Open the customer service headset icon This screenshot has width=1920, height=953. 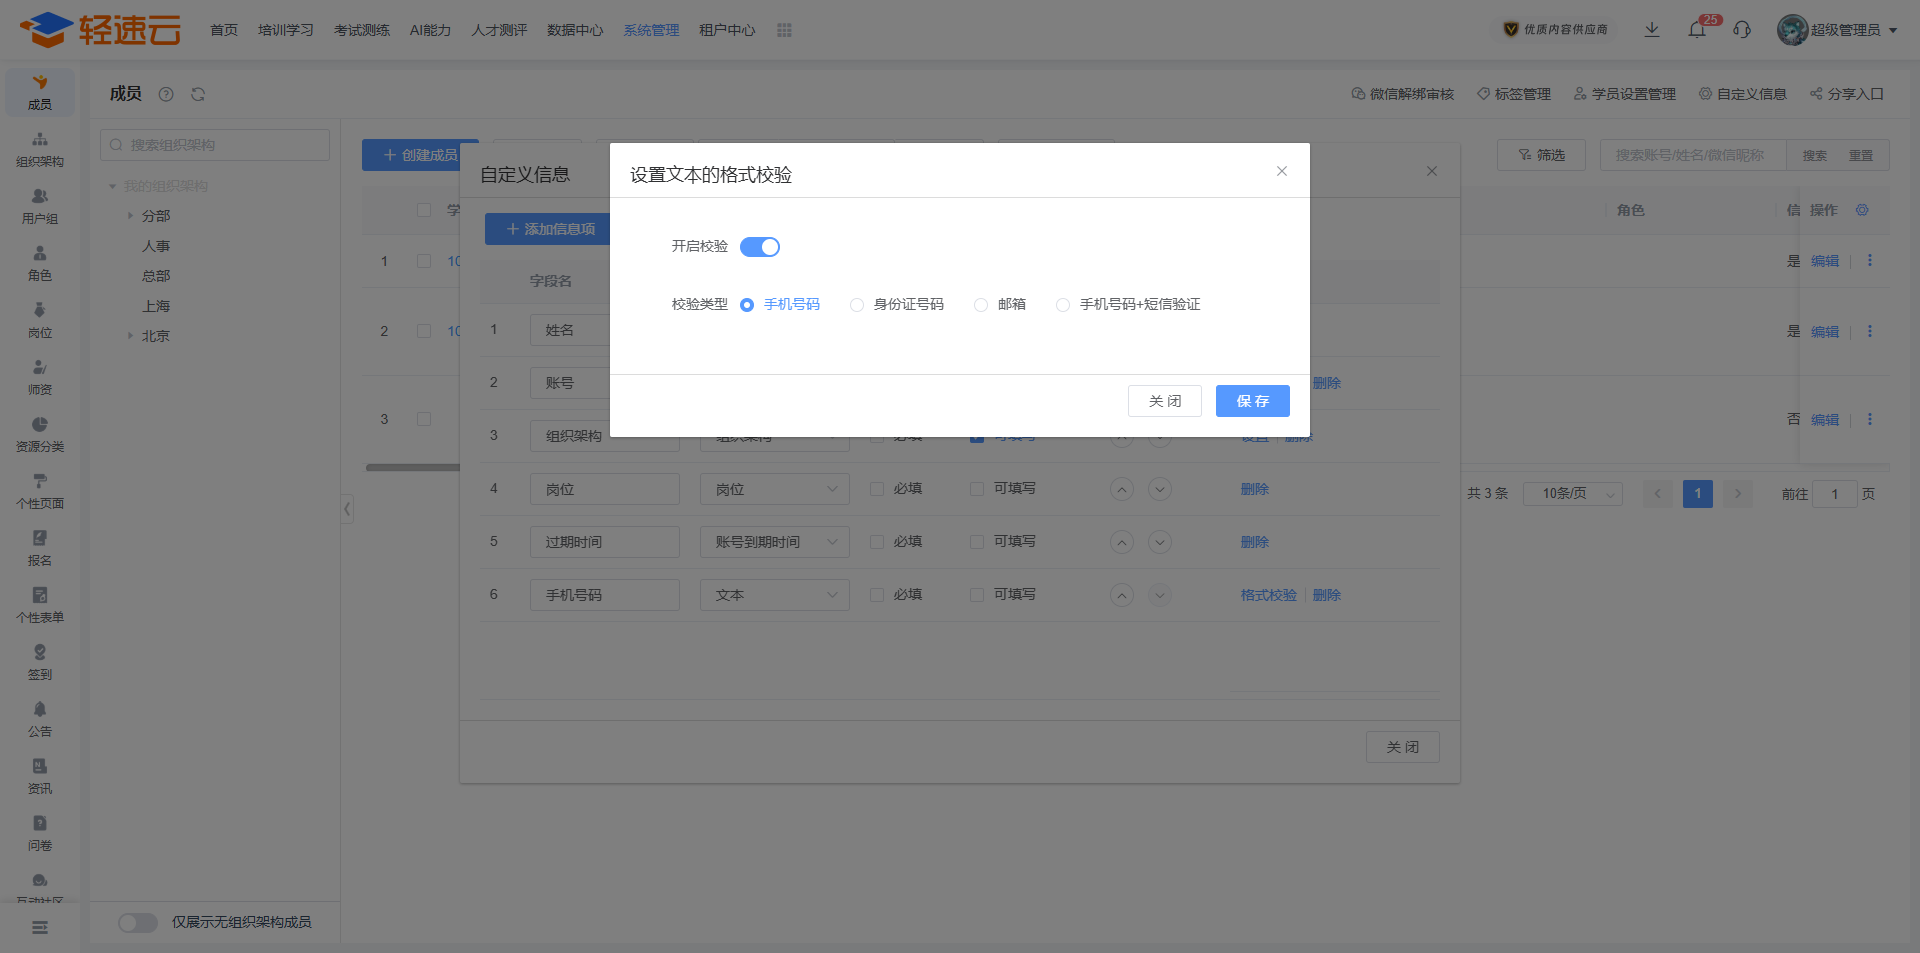coord(1742,30)
